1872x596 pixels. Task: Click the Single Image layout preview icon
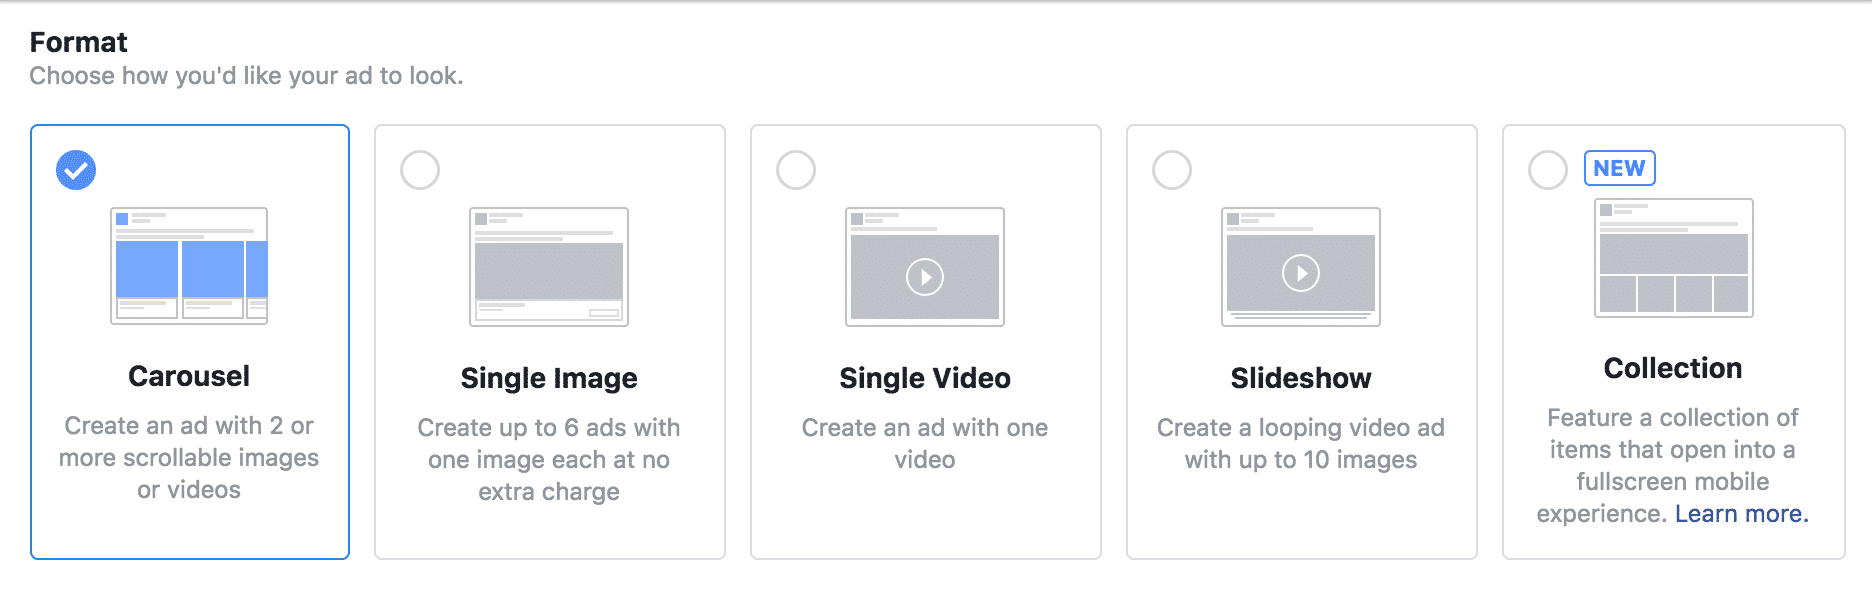[549, 267]
